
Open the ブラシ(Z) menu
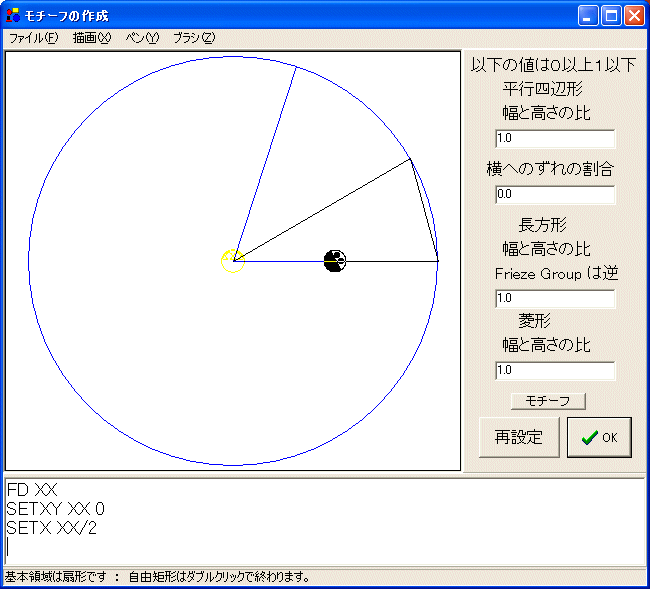(x=194, y=38)
